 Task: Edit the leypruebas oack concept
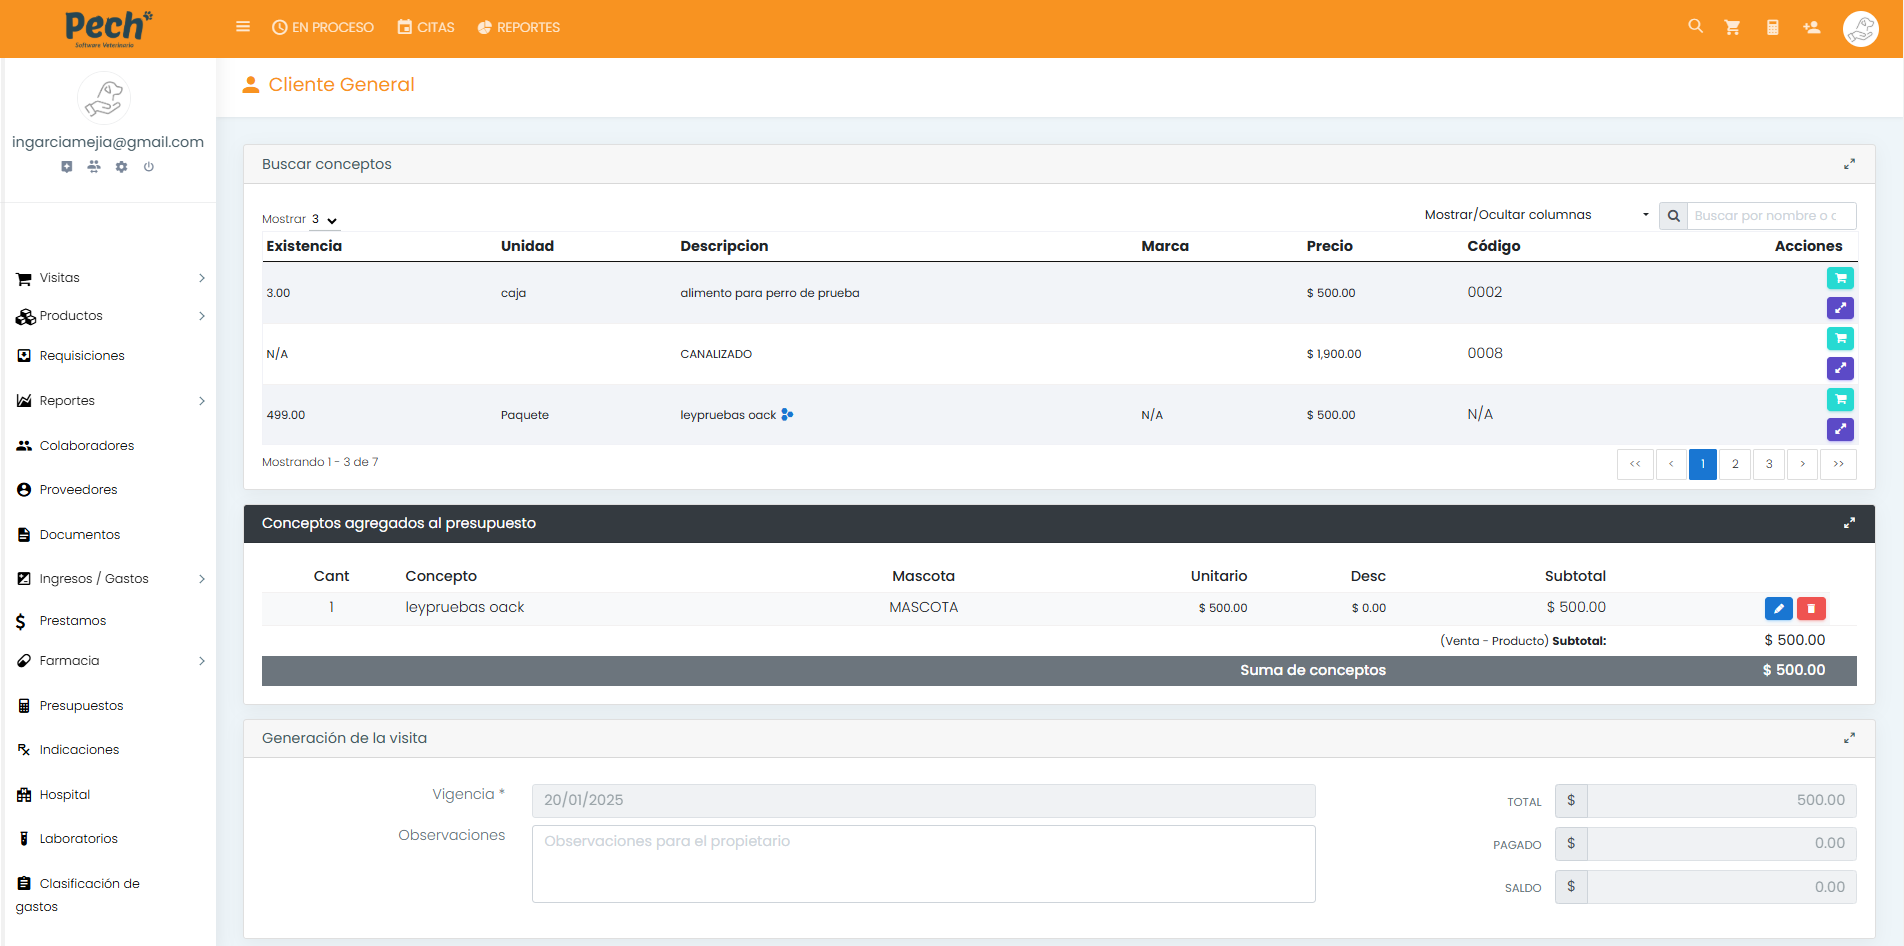click(1778, 608)
